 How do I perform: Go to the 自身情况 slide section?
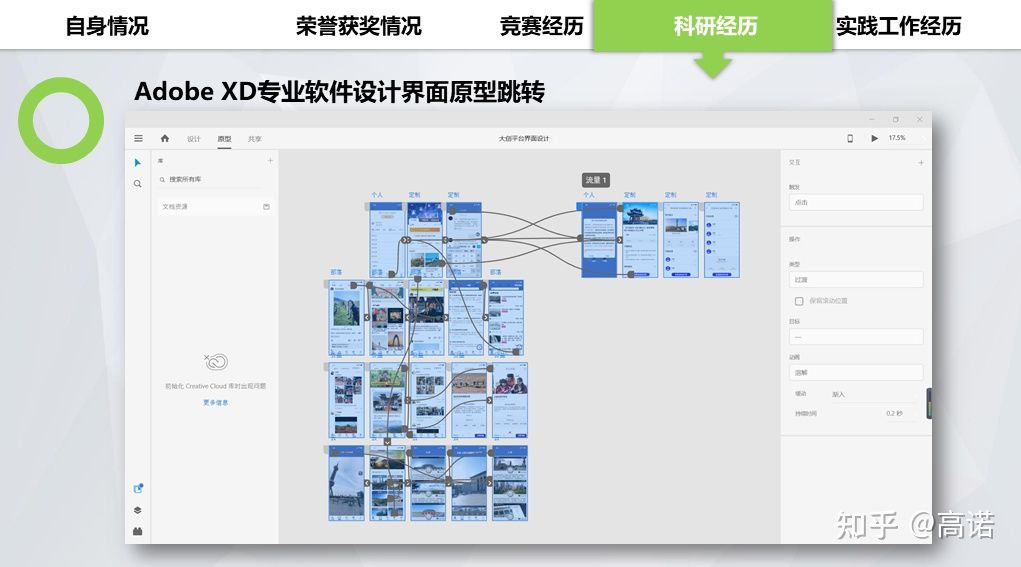pos(107,26)
